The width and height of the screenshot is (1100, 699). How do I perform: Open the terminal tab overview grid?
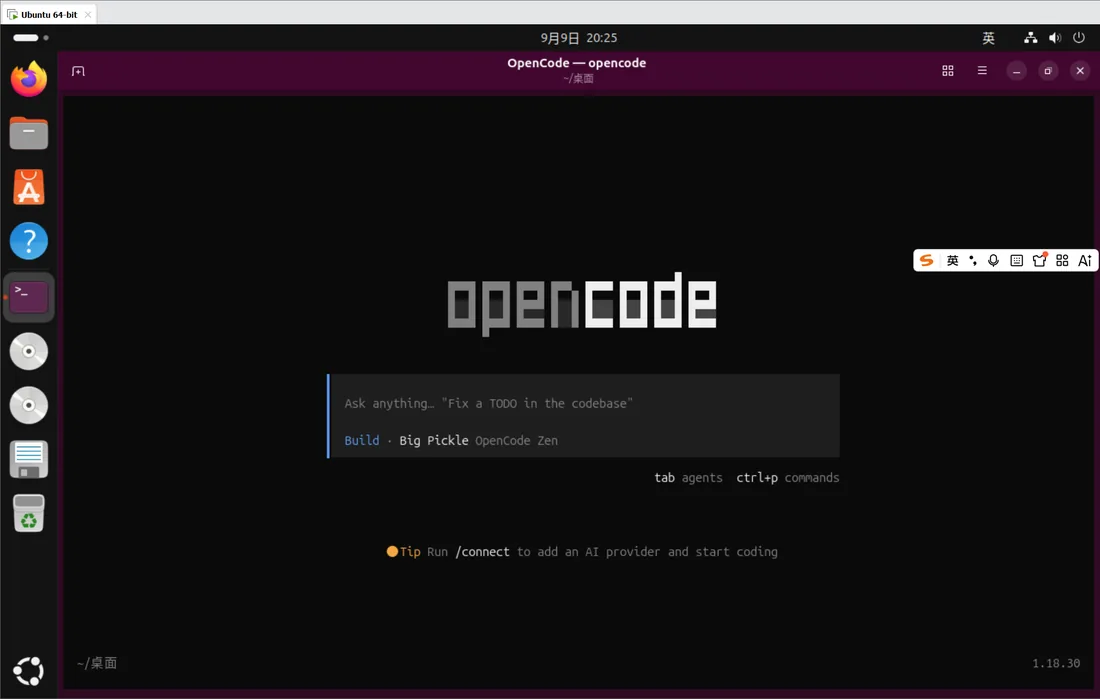click(948, 71)
